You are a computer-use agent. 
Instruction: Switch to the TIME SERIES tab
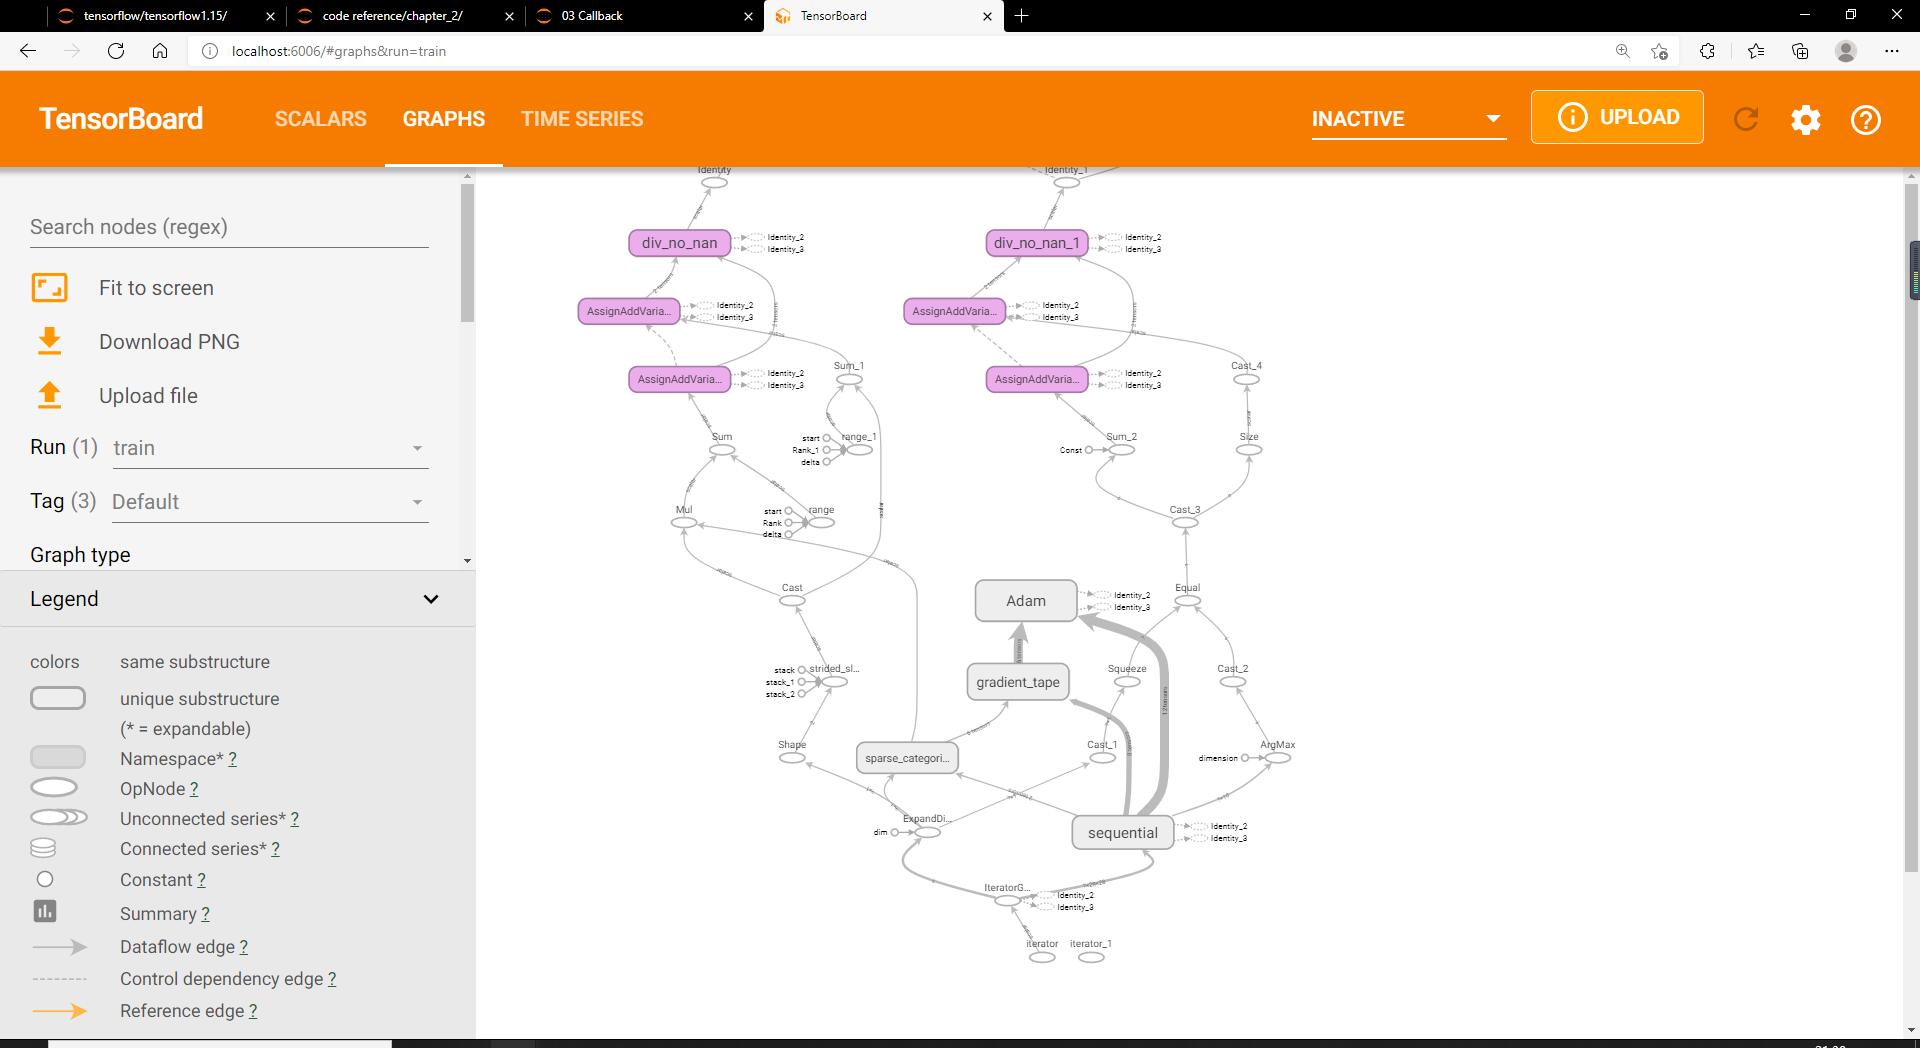pyautogui.click(x=582, y=119)
